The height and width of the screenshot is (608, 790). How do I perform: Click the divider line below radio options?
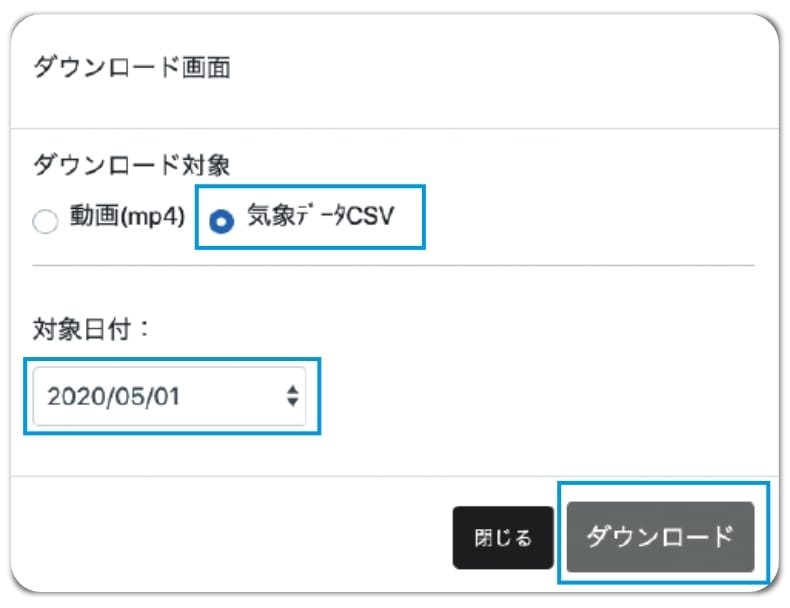pos(394,265)
